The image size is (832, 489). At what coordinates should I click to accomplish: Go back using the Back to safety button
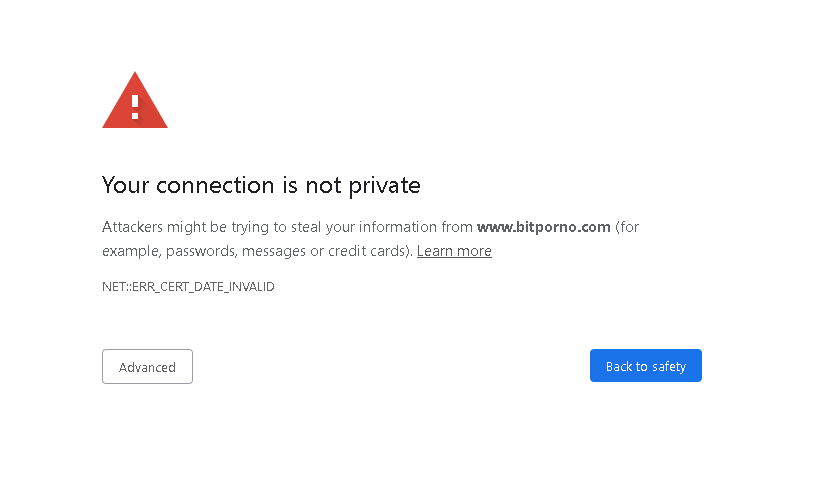click(646, 365)
